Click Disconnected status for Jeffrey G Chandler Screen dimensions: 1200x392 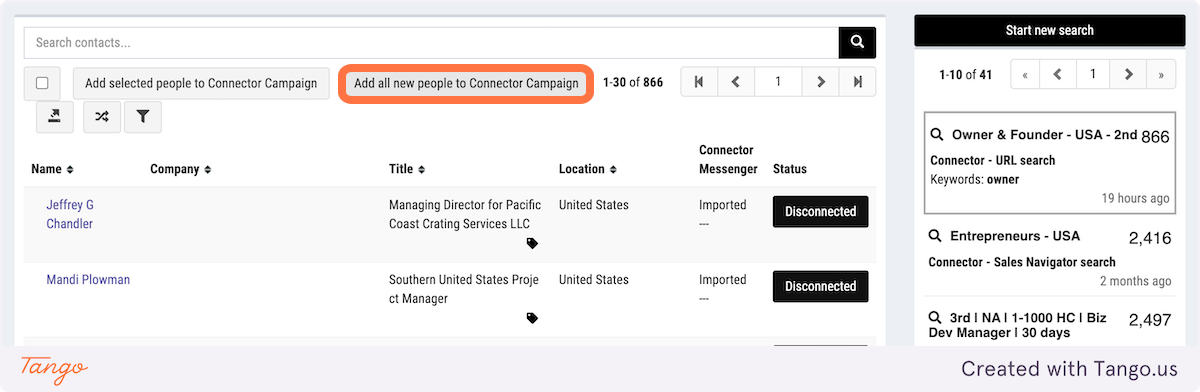pos(821,212)
